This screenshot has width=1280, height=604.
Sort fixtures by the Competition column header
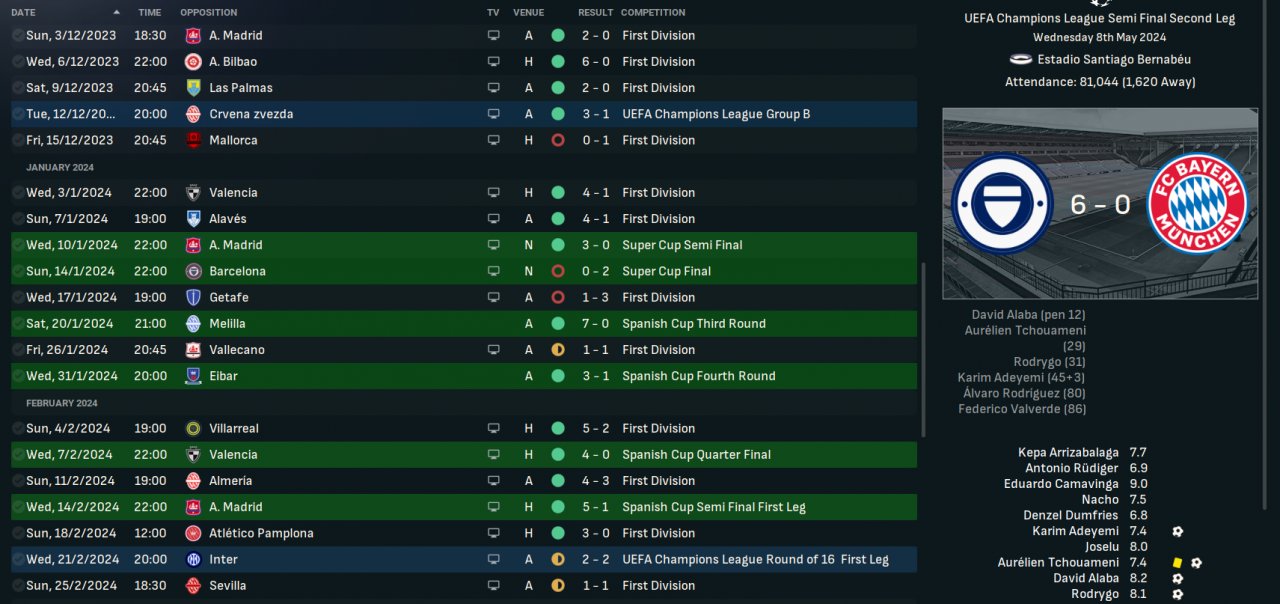(x=653, y=13)
